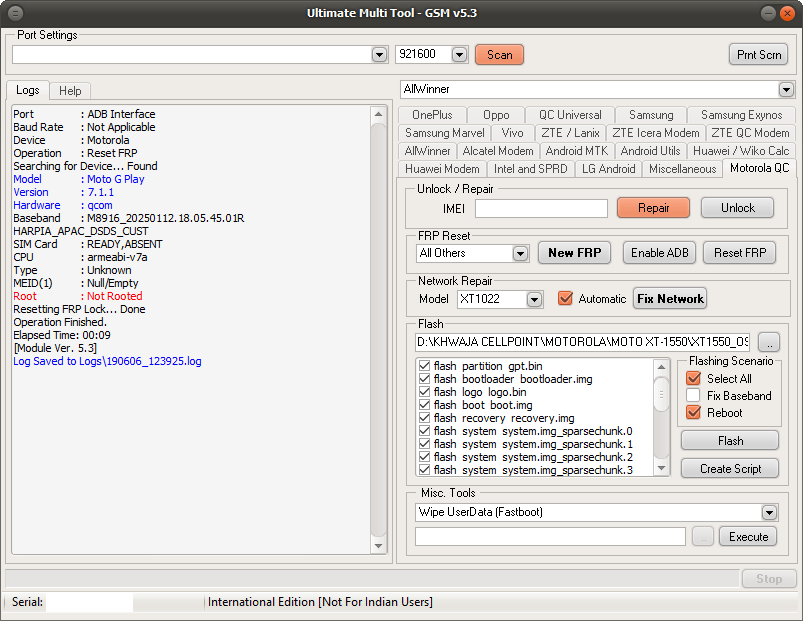
Task: Toggle system.img_sparsechunk.0 checkbox
Action: pos(424,431)
